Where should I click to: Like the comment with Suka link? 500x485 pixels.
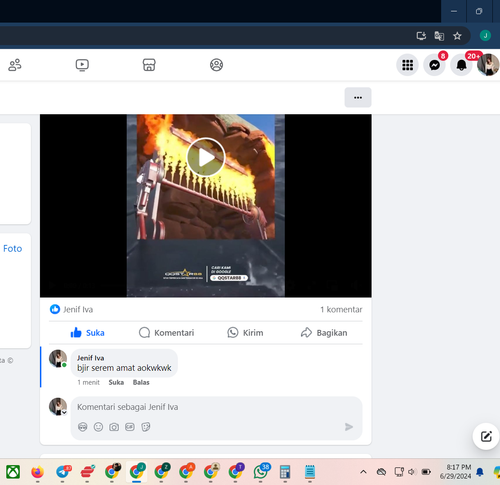click(116, 382)
